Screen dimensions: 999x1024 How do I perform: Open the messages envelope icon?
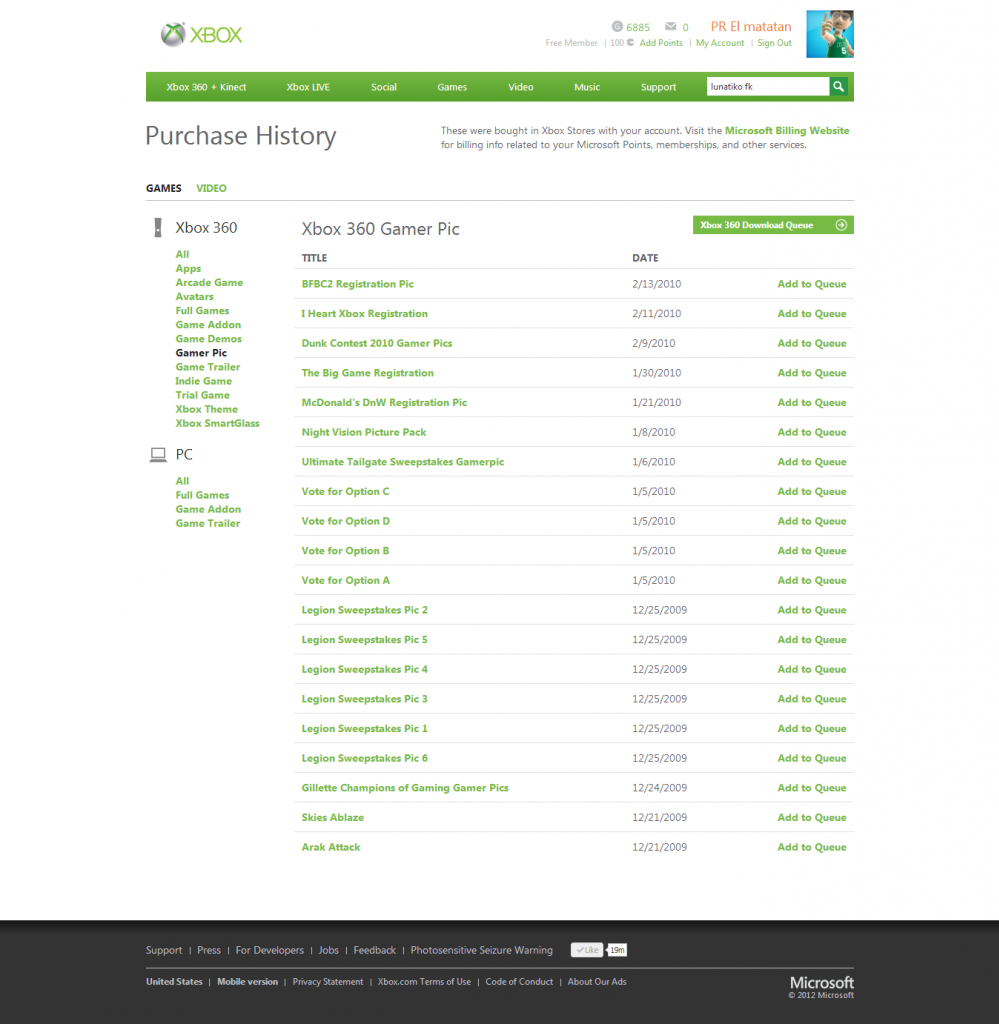click(670, 27)
